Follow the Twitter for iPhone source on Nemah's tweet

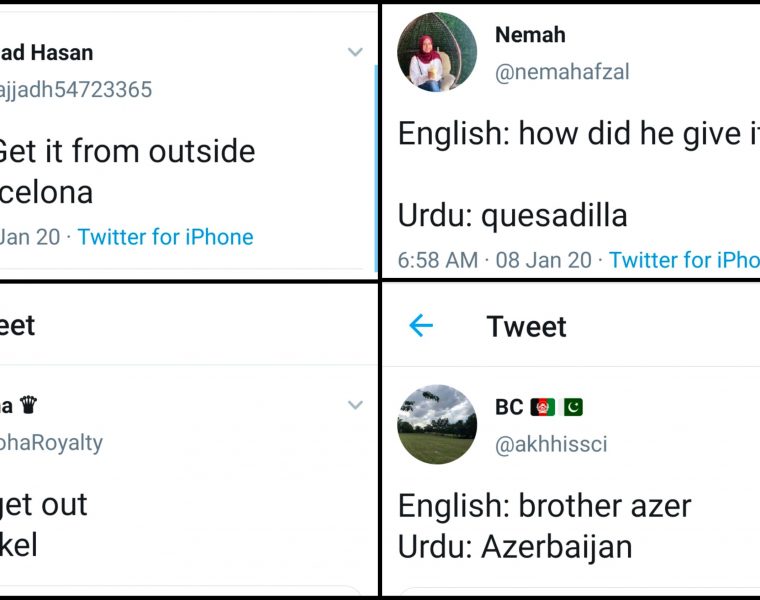pos(684,260)
